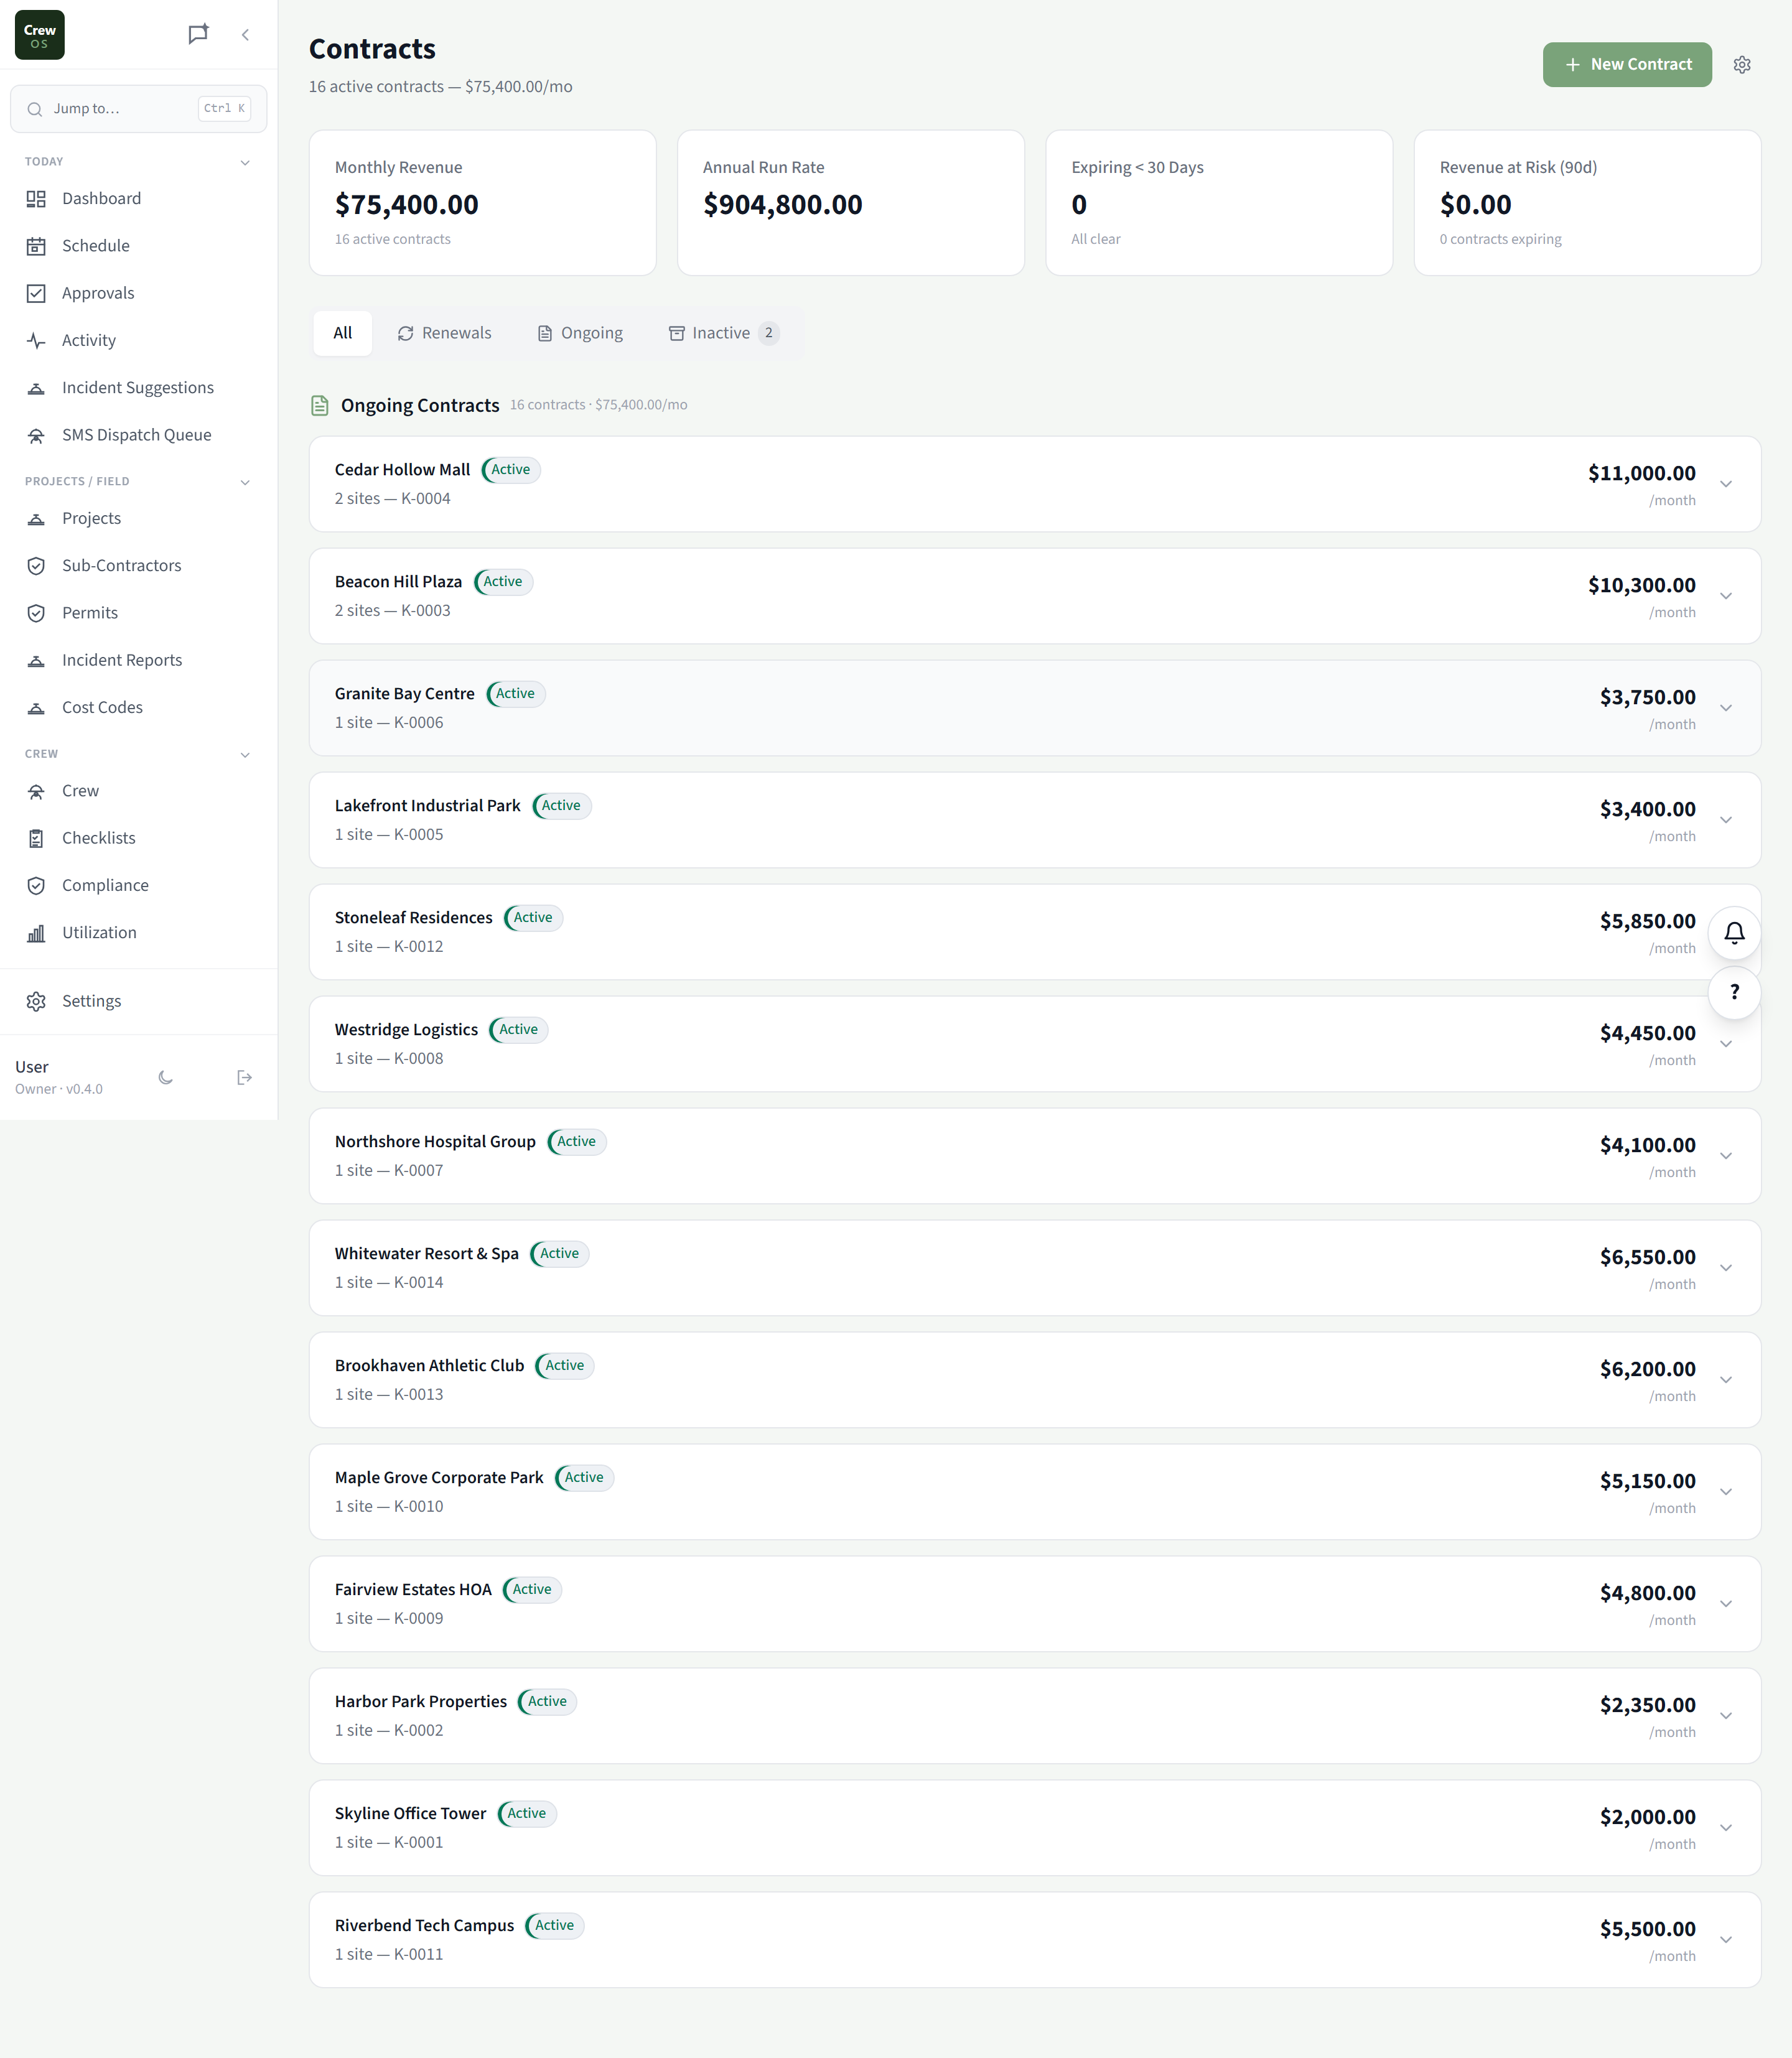The height and width of the screenshot is (2058, 1792).
Task: Click the Activity pulse icon
Action: [x=36, y=340]
